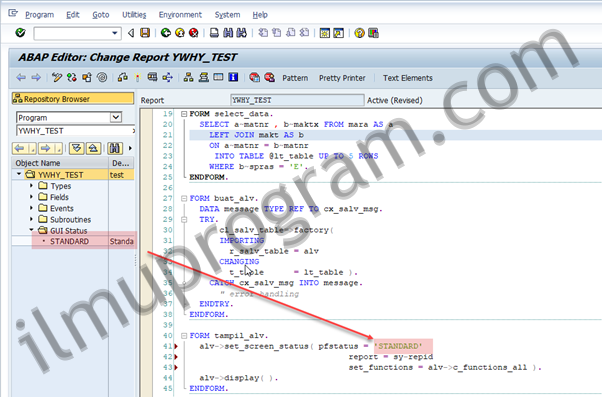Click the Save disk icon
The width and height of the screenshot is (602, 397).
point(145,33)
